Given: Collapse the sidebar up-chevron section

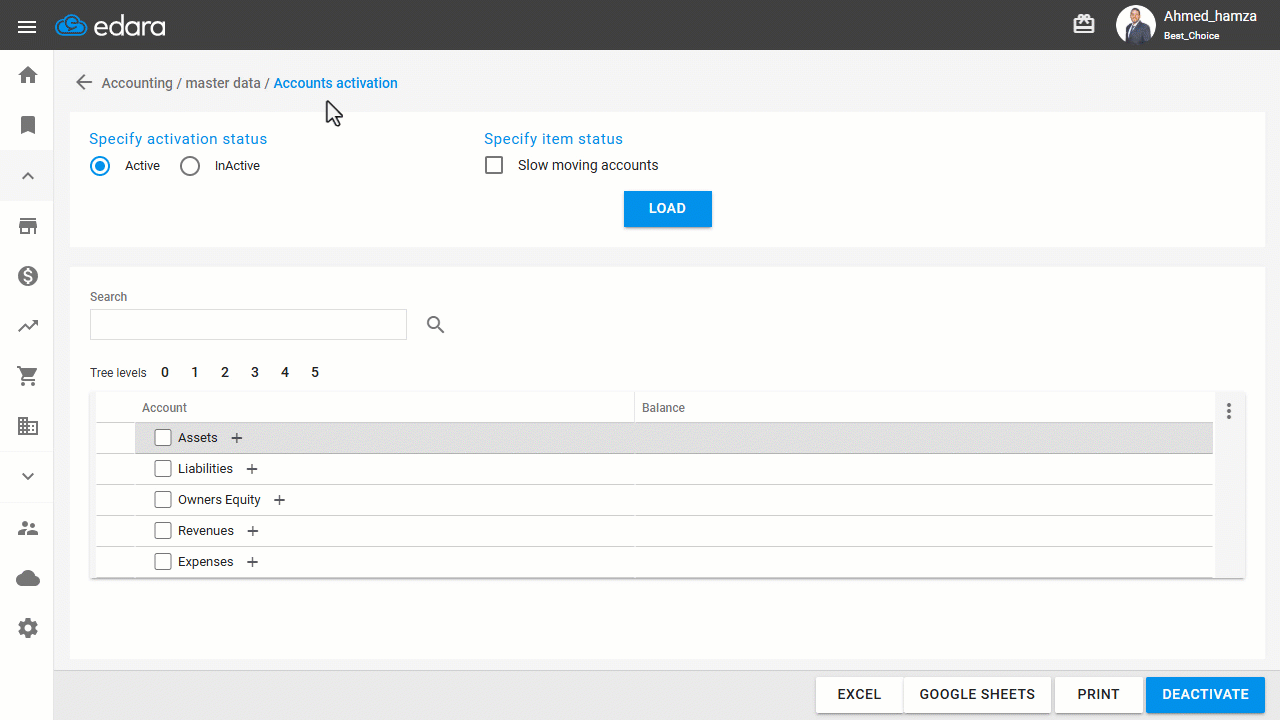Looking at the screenshot, I should [x=28, y=176].
